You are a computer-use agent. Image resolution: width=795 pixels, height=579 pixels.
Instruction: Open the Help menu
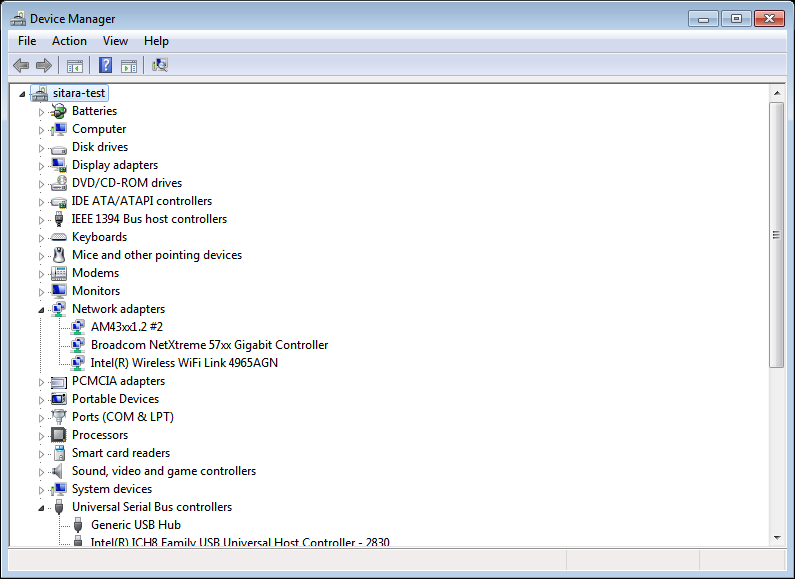point(156,41)
